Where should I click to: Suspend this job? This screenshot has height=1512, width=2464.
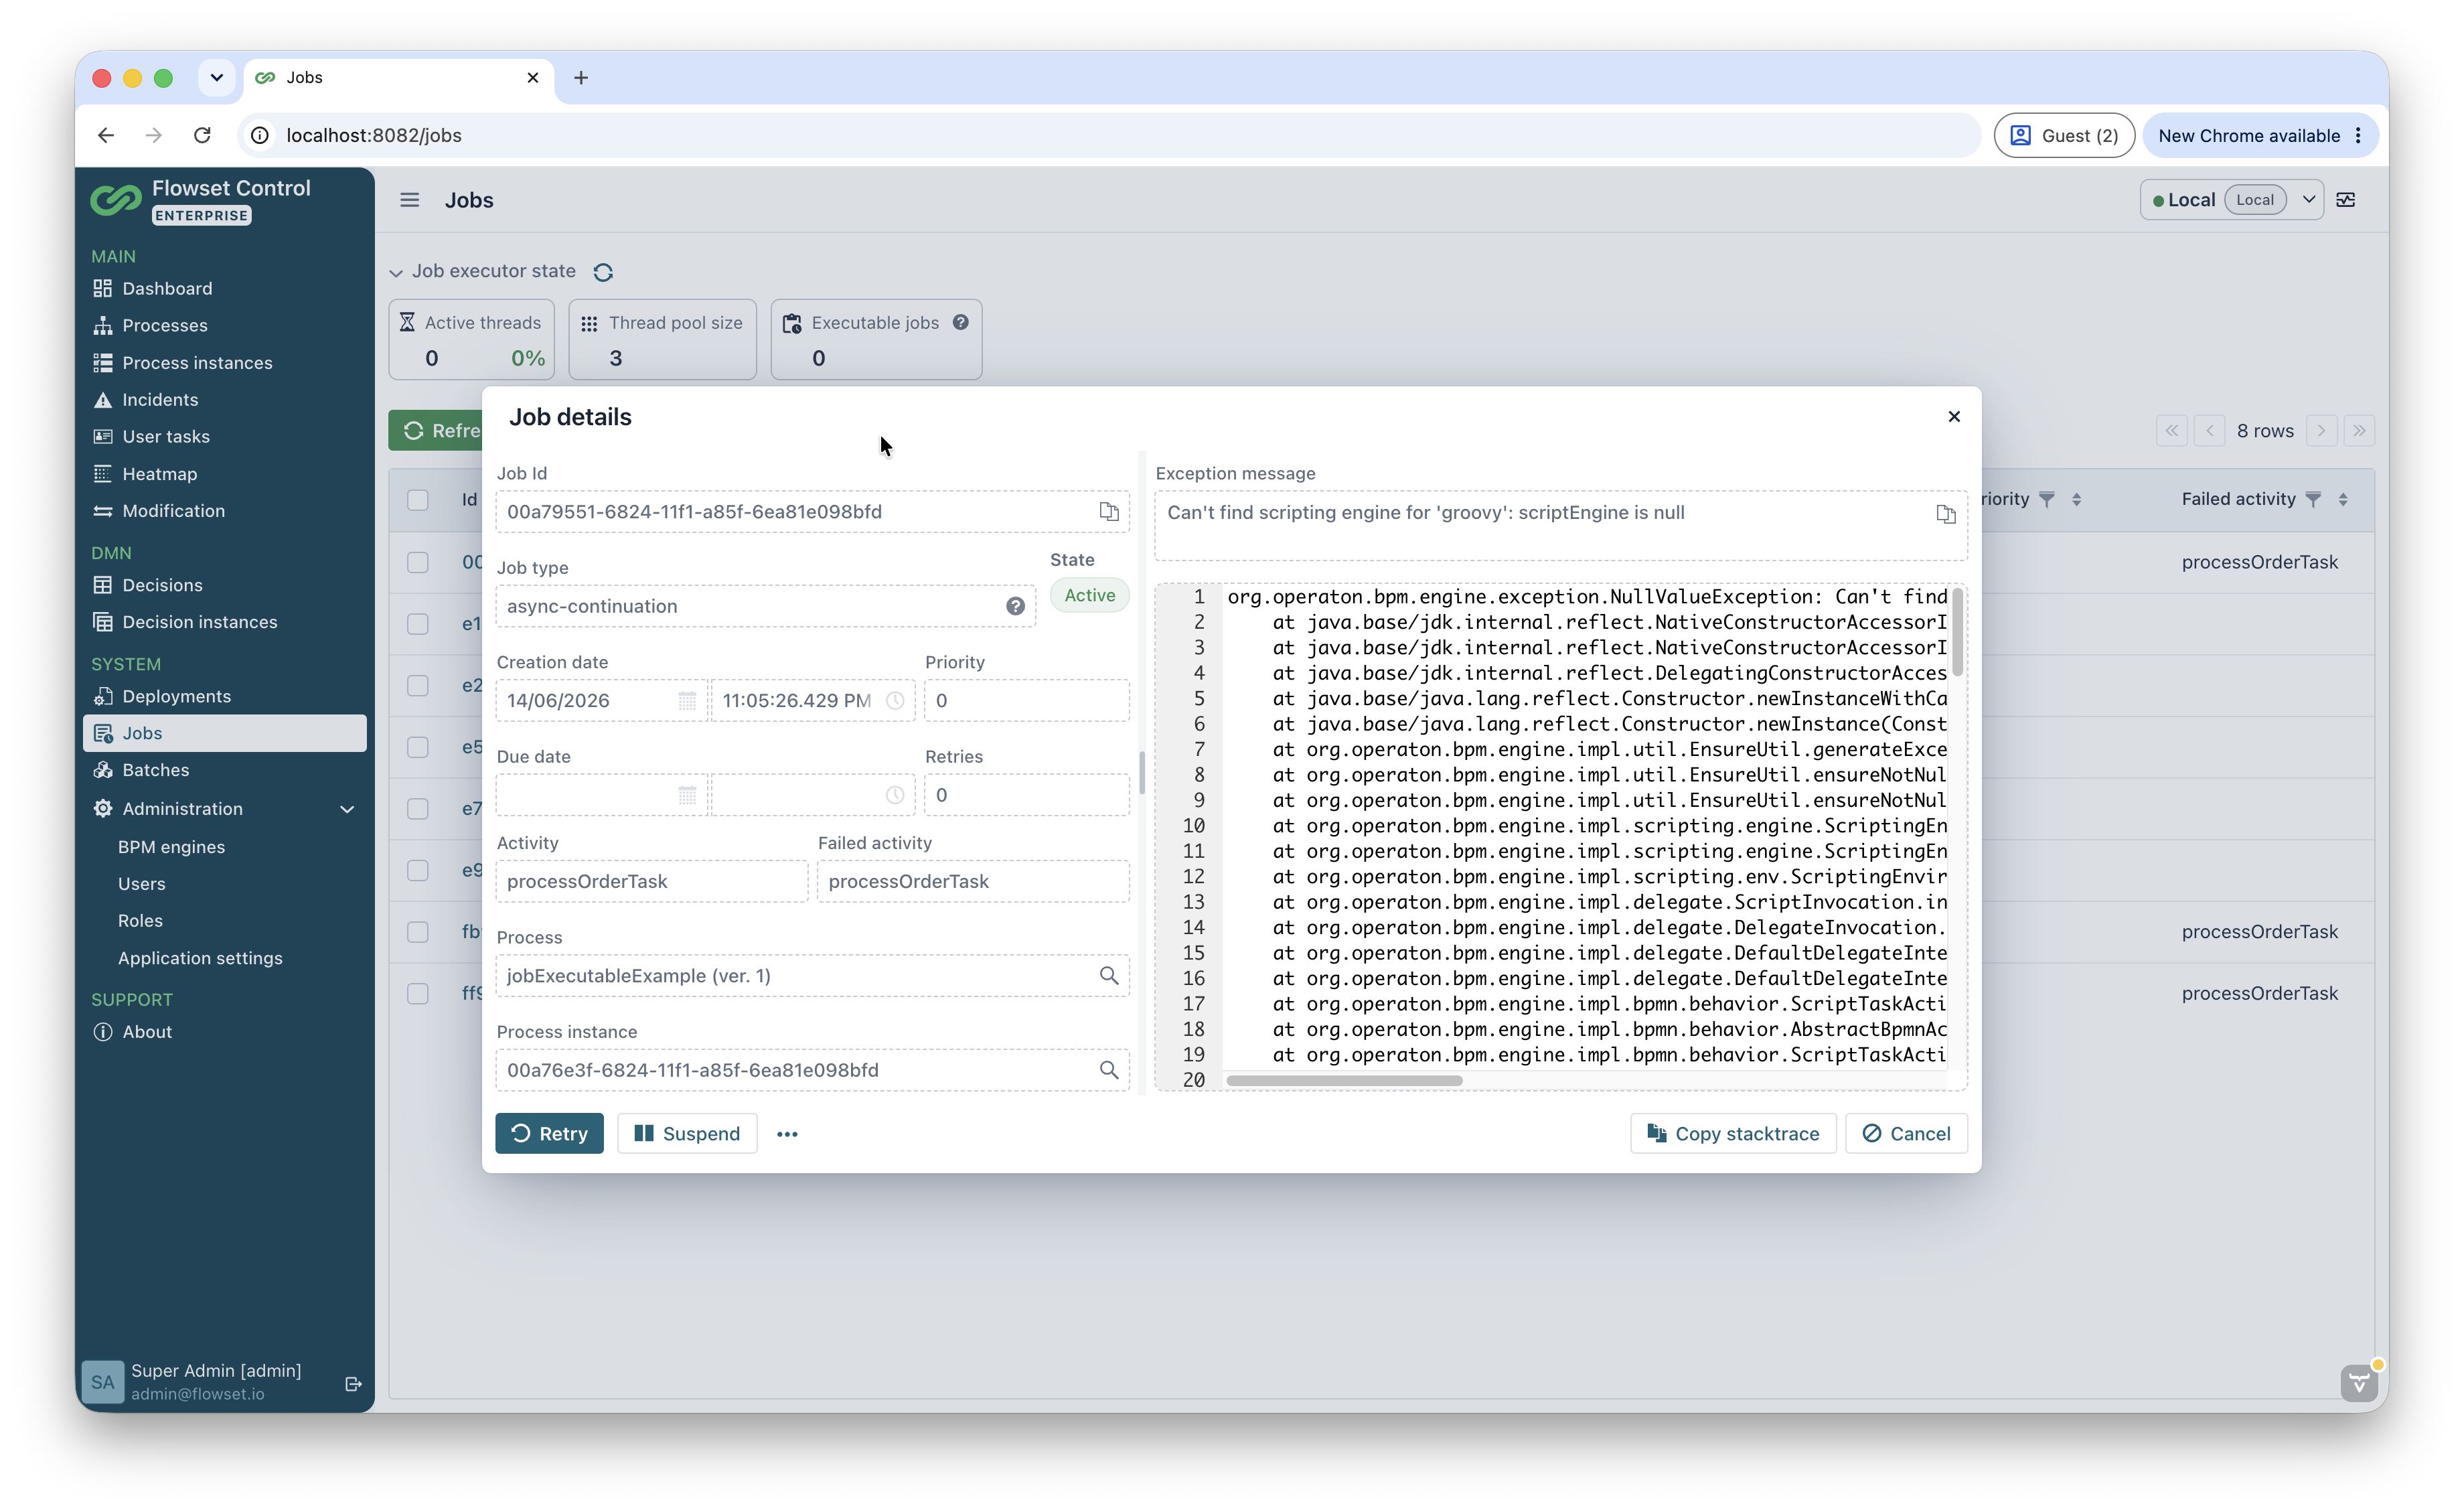pyautogui.click(x=687, y=1134)
